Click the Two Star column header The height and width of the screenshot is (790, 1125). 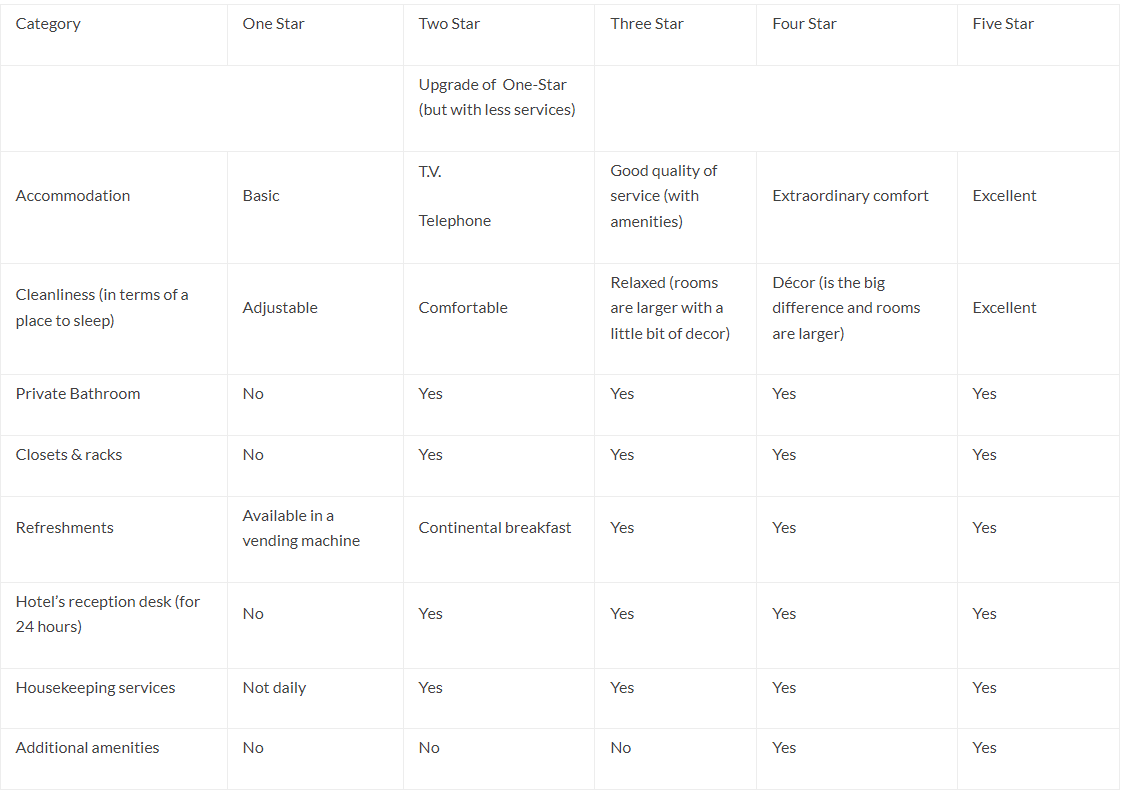click(449, 24)
